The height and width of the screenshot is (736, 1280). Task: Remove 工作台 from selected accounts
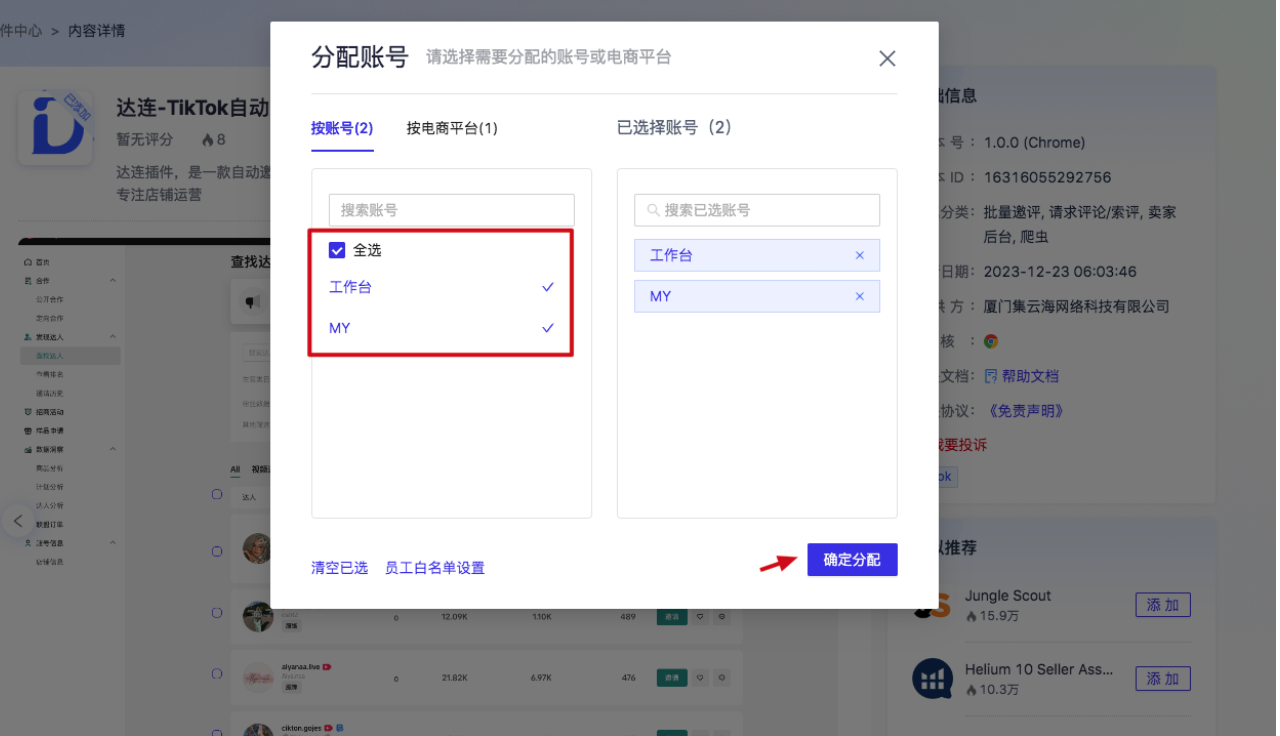859,256
